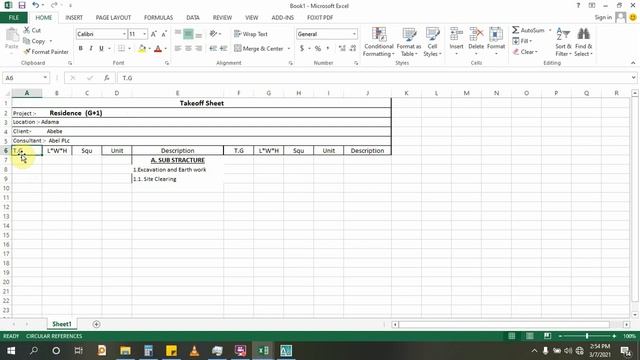Activate the Format Painter brush

point(46,52)
